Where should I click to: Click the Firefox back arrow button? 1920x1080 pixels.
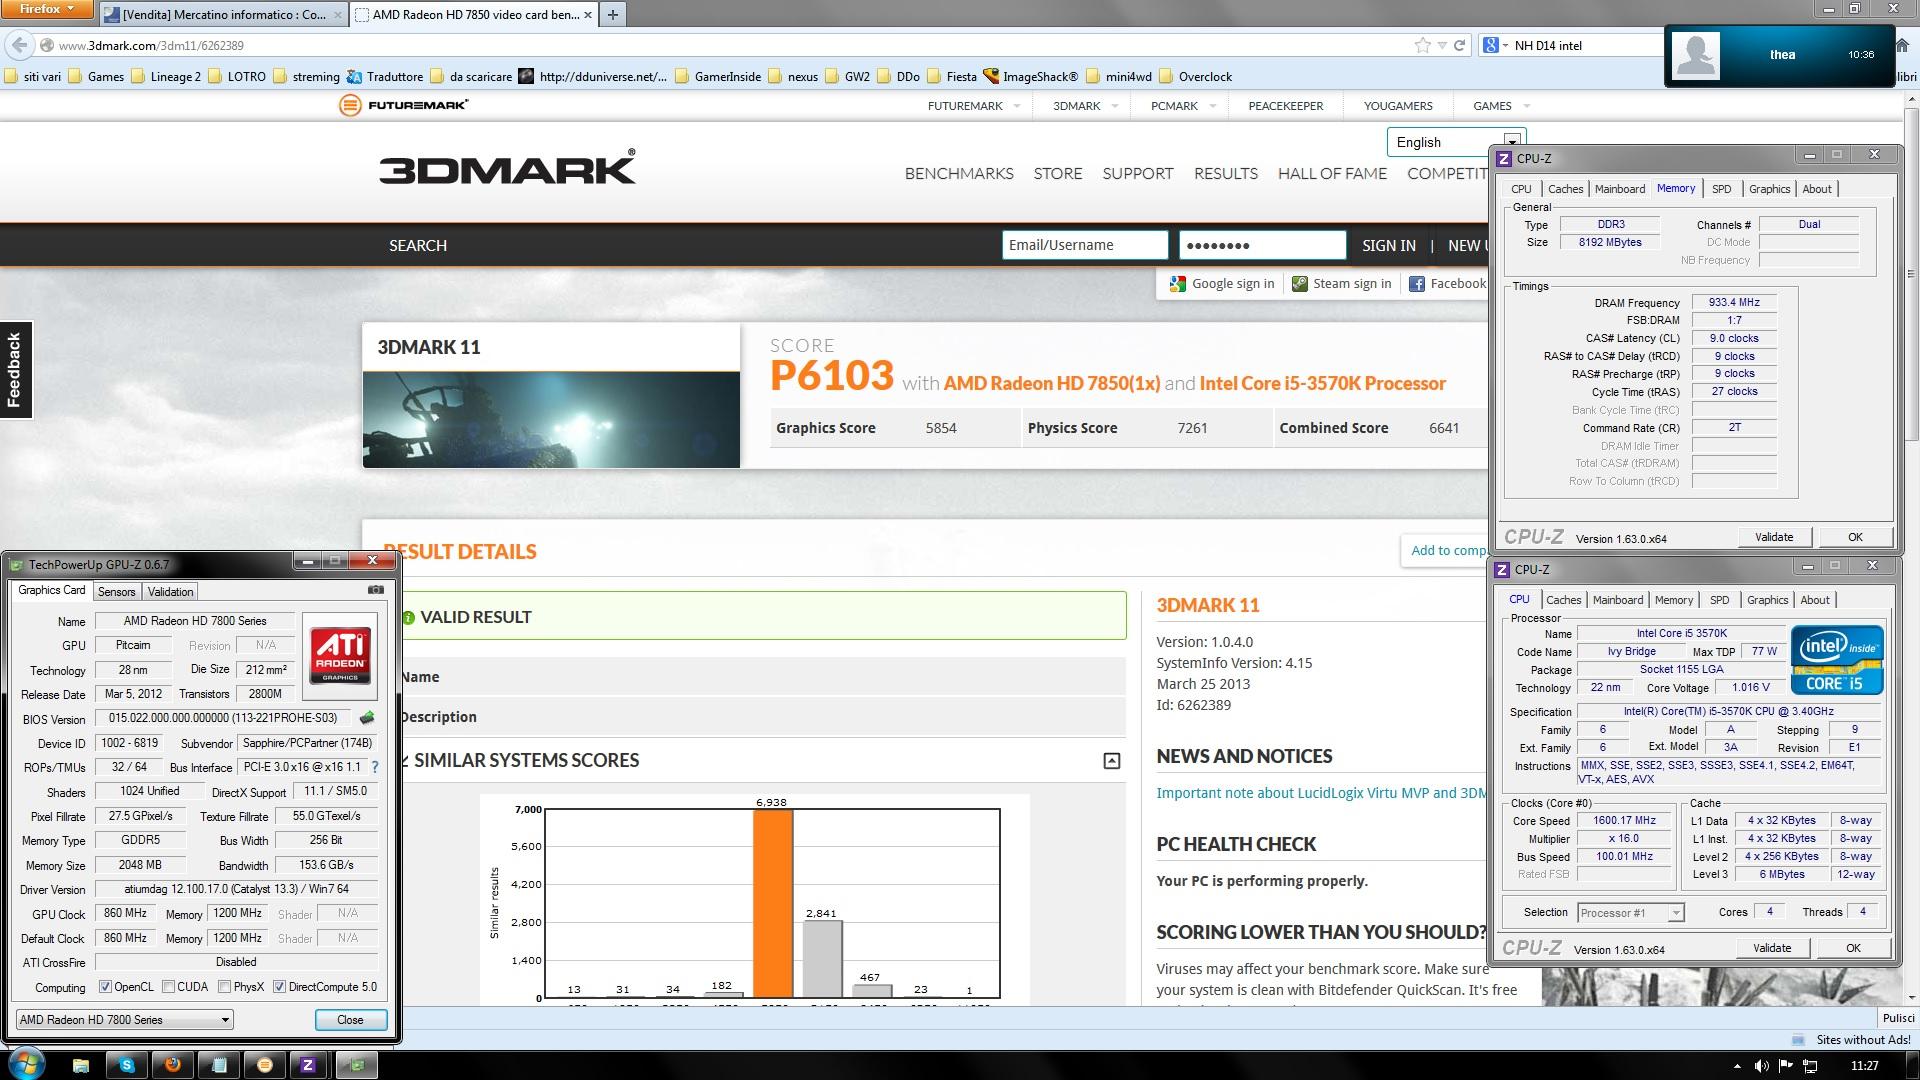pos(19,45)
